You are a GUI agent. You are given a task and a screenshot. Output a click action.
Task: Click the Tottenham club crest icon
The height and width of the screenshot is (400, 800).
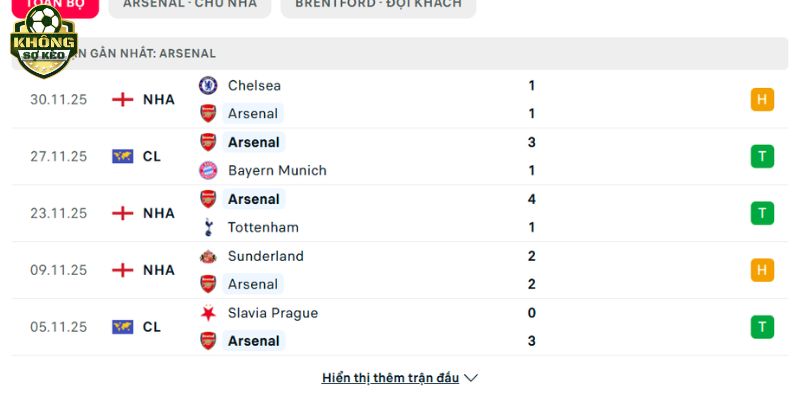tap(208, 227)
